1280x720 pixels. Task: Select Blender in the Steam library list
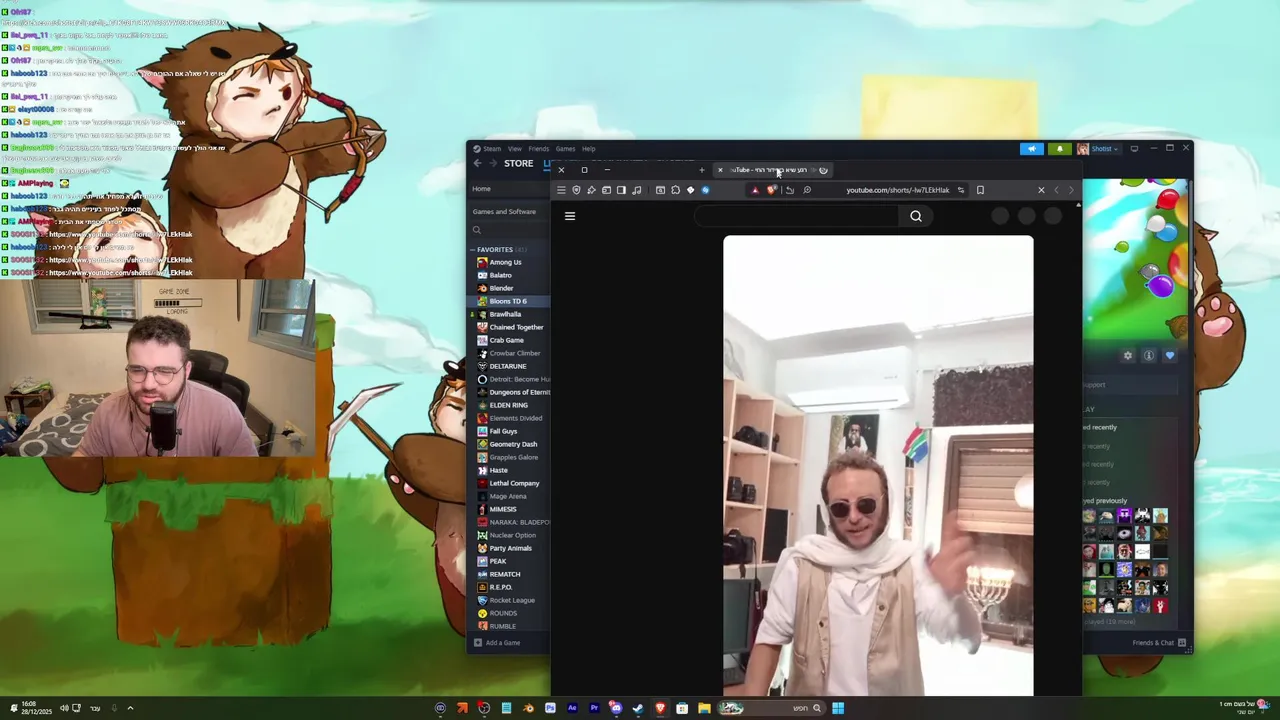tap(501, 288)
